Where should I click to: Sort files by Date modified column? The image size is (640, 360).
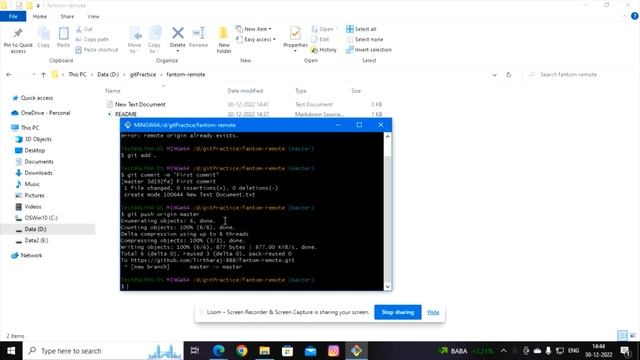point(245,91)
